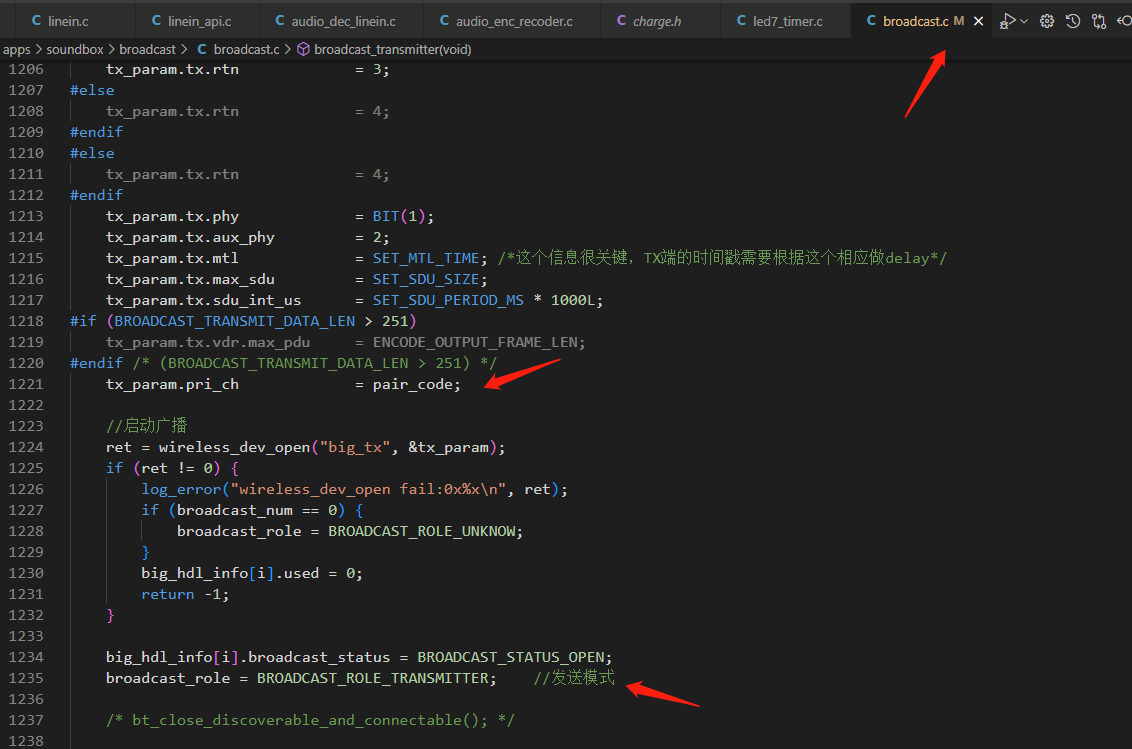Screen dimensions: 1132x749
Task: Click the function symbol cube icon in breadcrumb
Action: pos(303,49)
